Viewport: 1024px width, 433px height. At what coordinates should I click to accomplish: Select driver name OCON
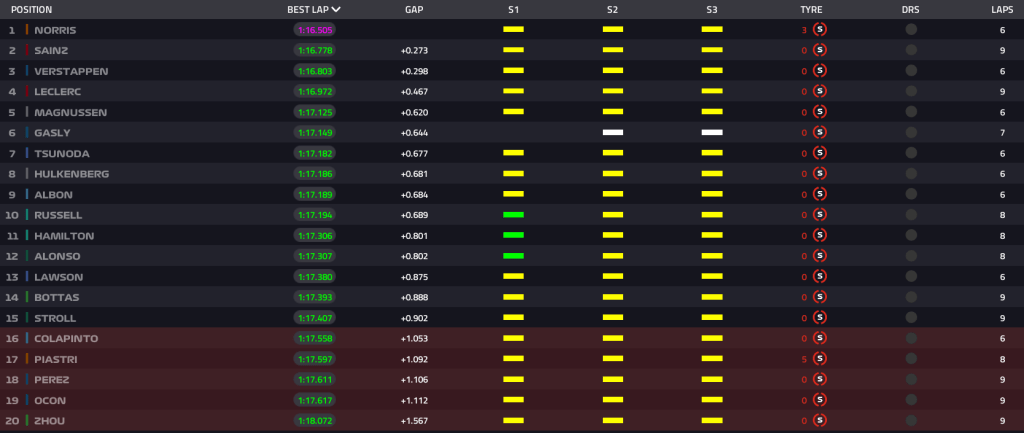coord(50,400)
